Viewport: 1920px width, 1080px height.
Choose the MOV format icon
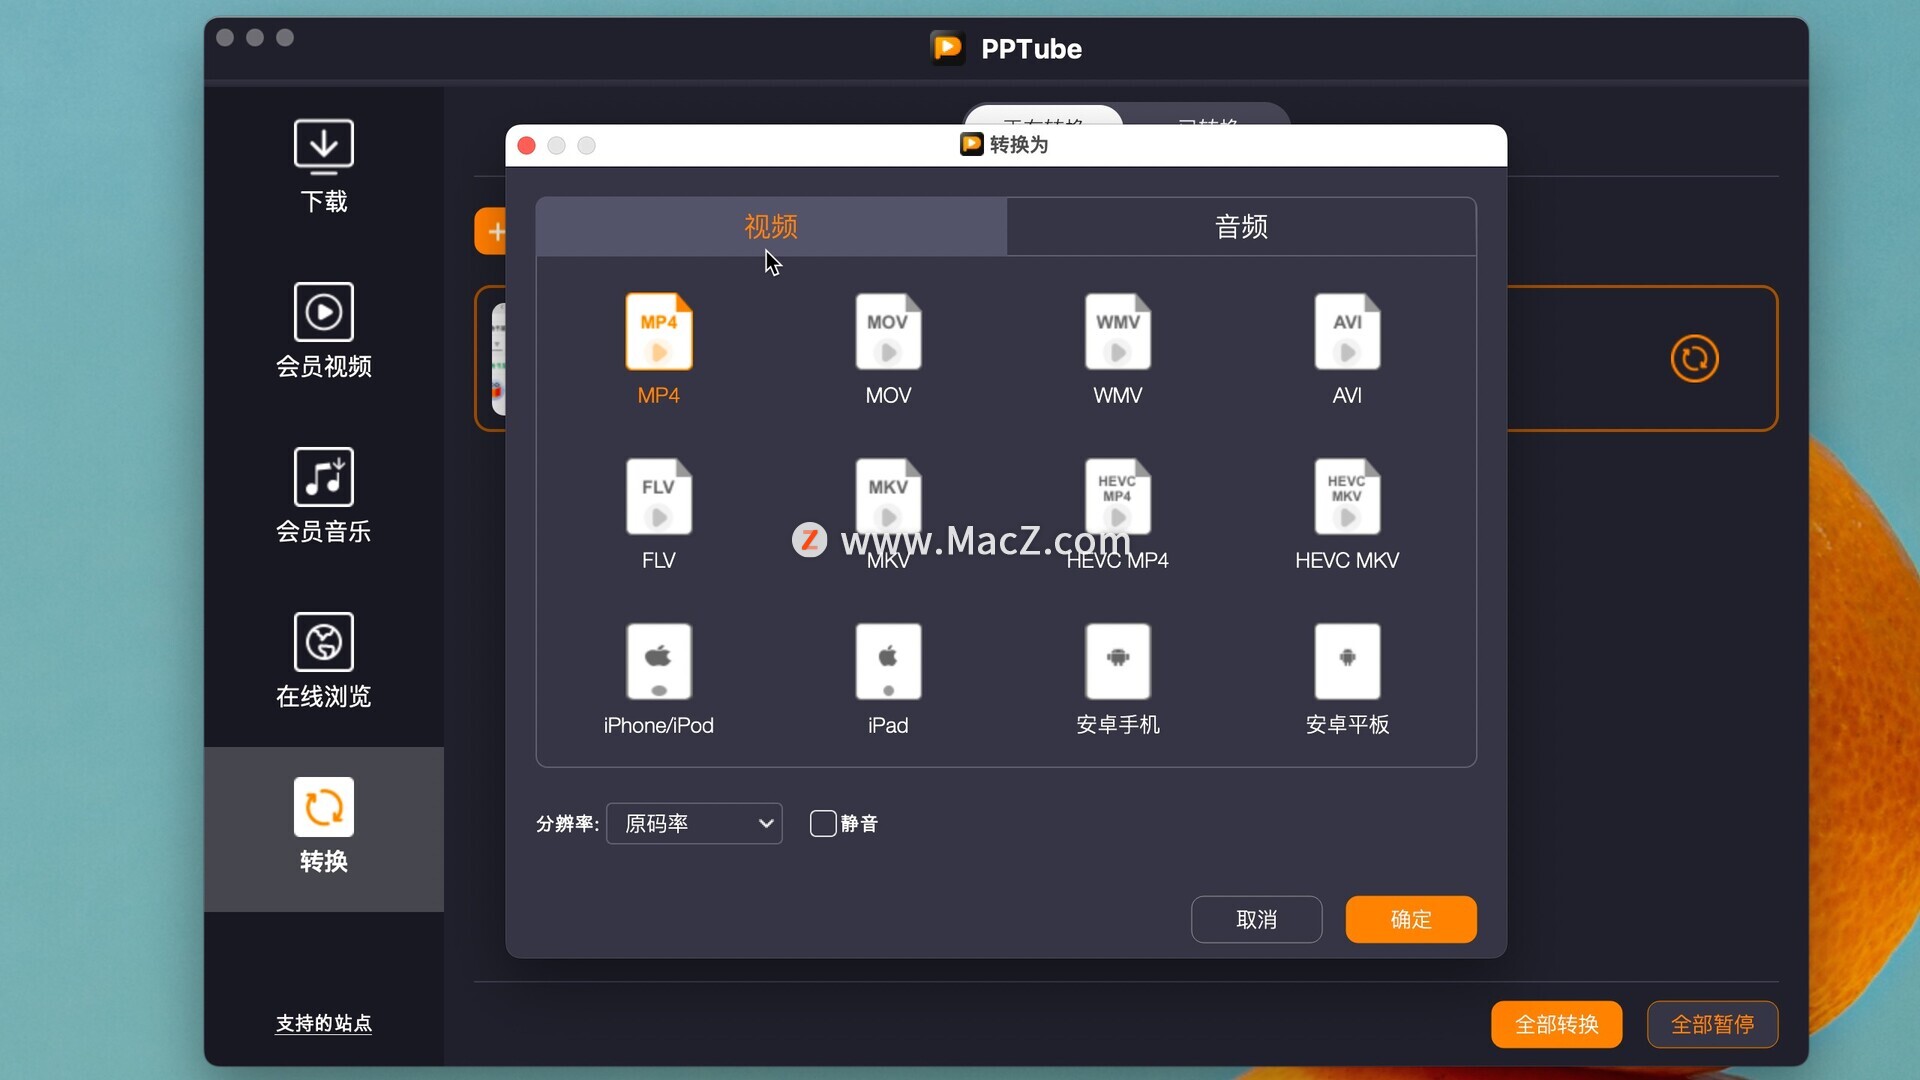(888, 332)
